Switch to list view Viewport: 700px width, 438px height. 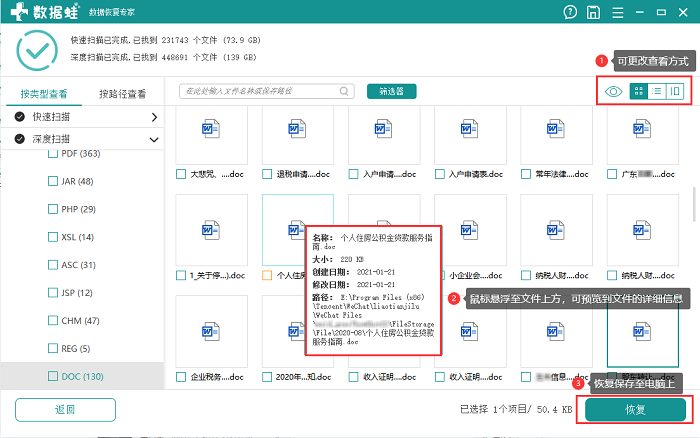pyautogui.click(x=657, y=91)
